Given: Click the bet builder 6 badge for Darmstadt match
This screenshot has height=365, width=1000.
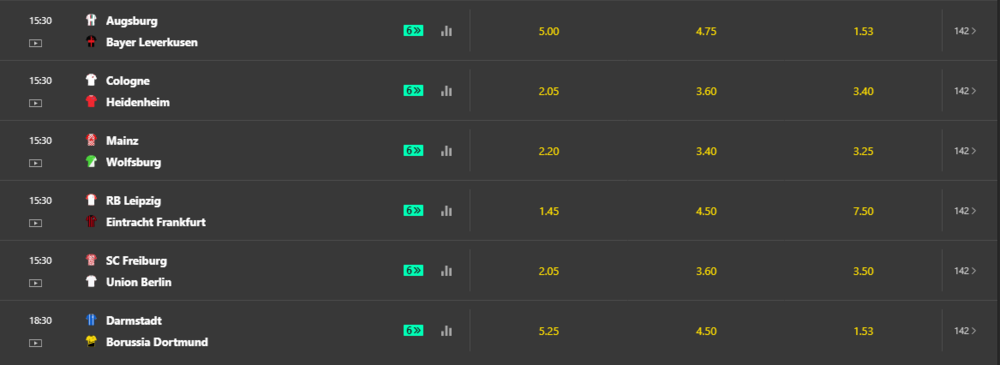Looking at the screenshot, I should (413, 331).
